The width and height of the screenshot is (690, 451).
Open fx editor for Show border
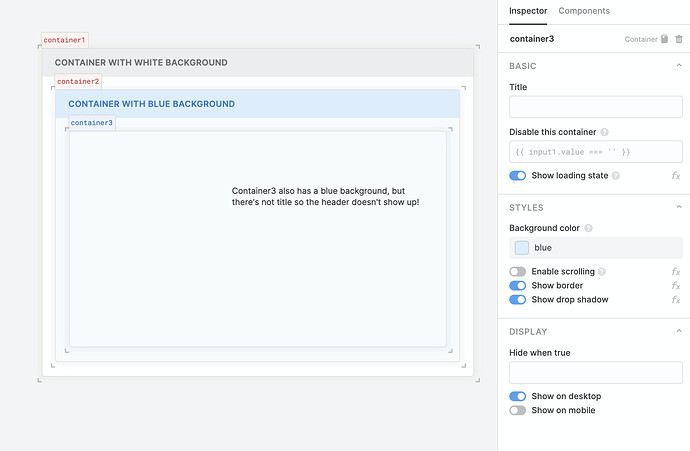(x=676, y=286)
